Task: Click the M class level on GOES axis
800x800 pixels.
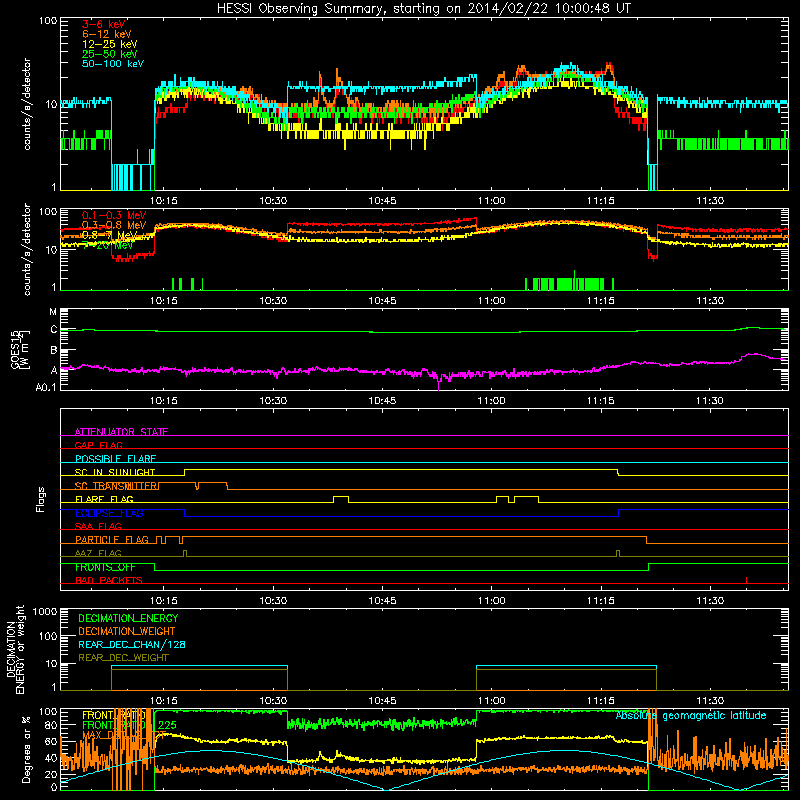Action: (53, 312)
